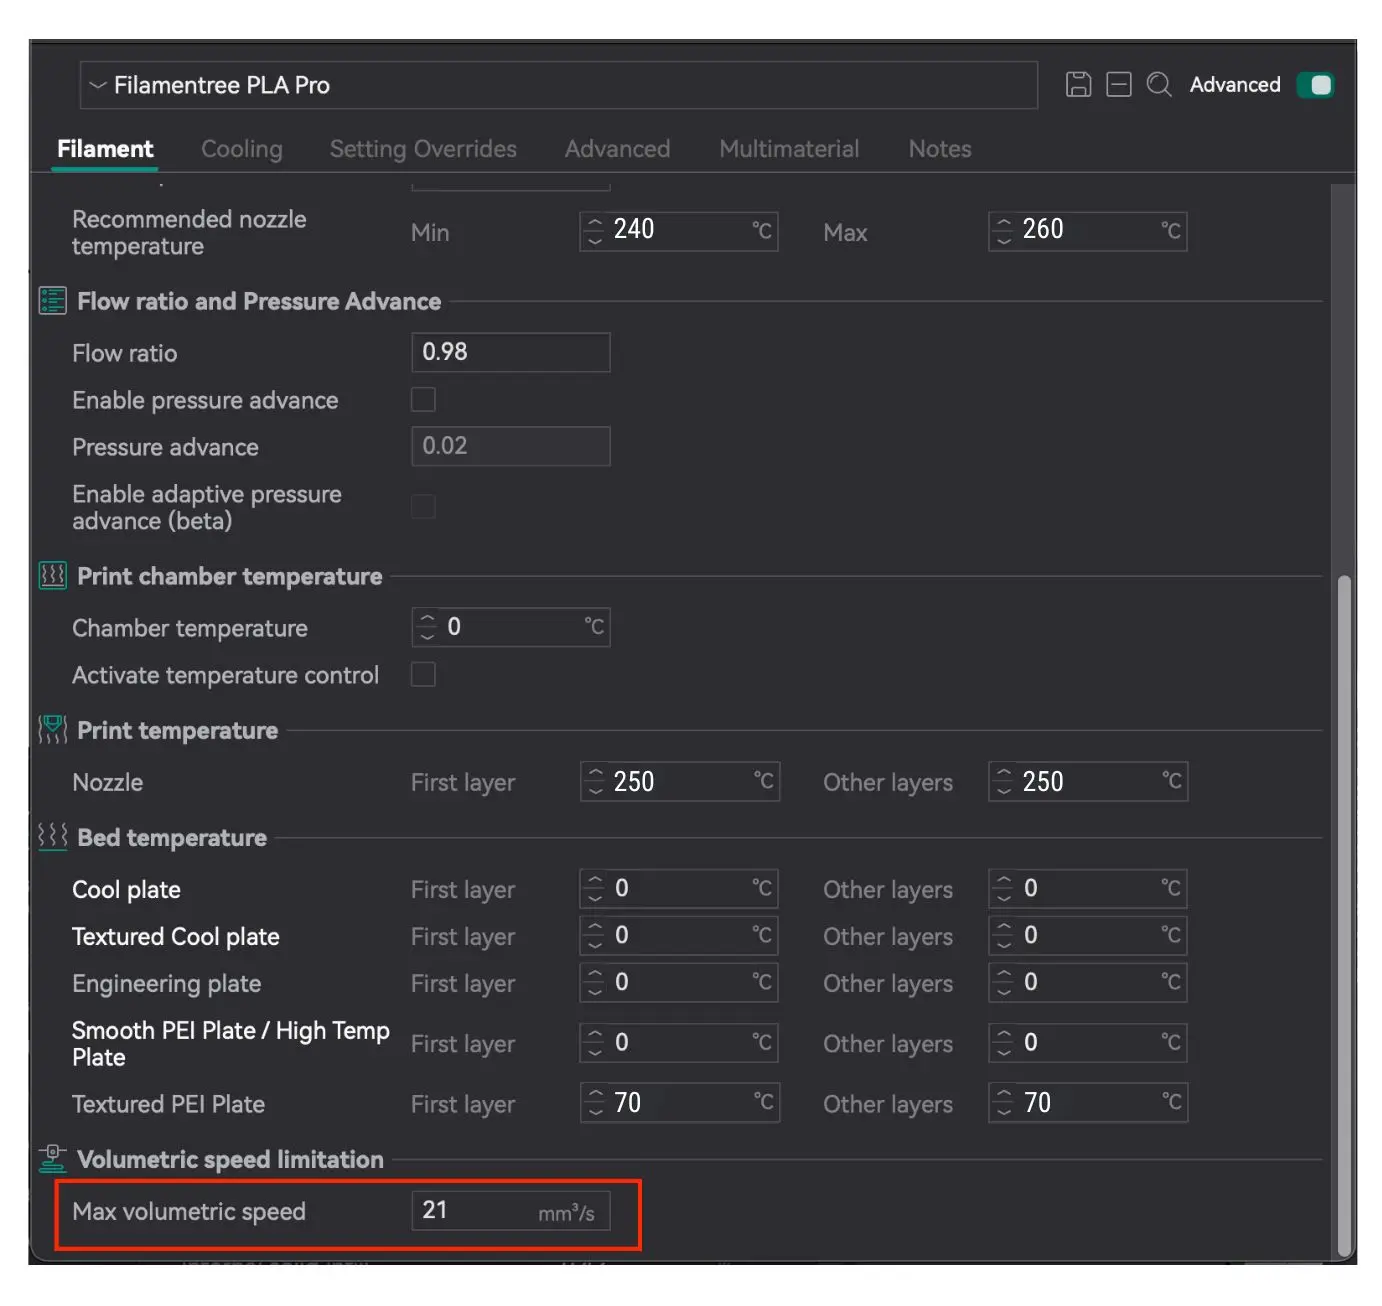This screenshot has height=1306, width=1382.
Task: Click the vertical scrollbar on the right
Action: pos(1344,900)
